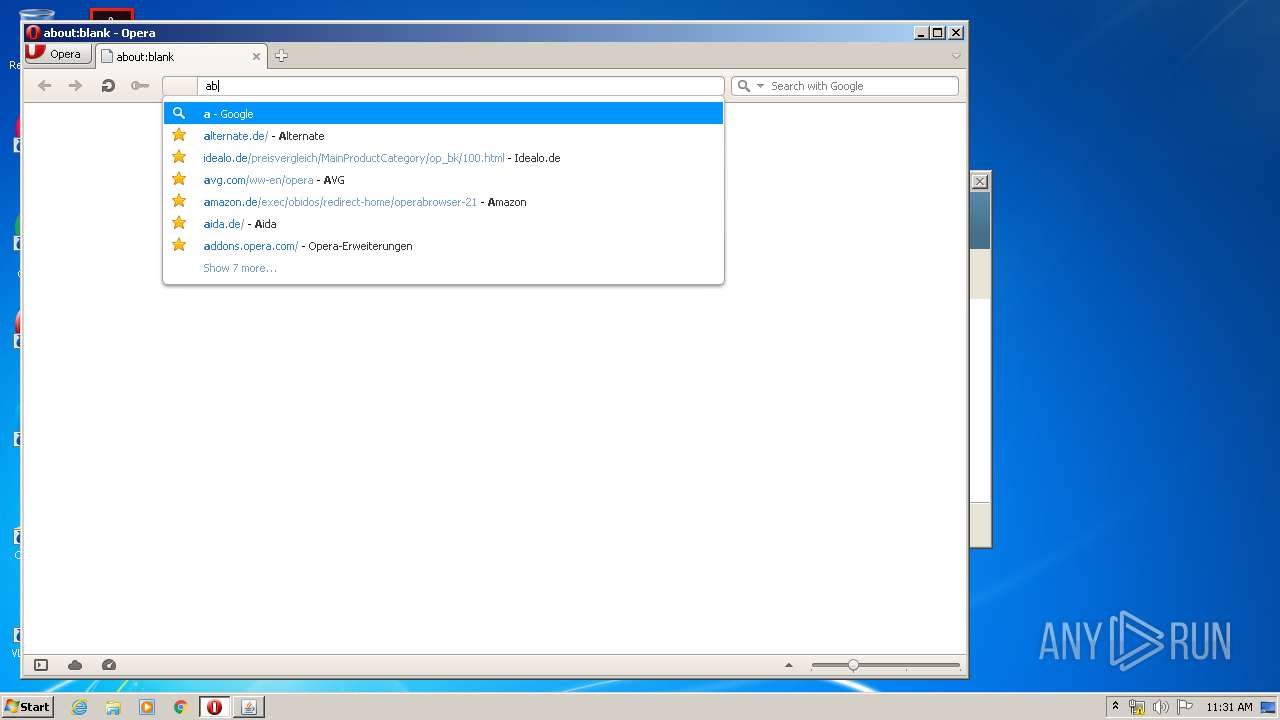
Task: Click the password manager key icon
Action: (140, 86)
